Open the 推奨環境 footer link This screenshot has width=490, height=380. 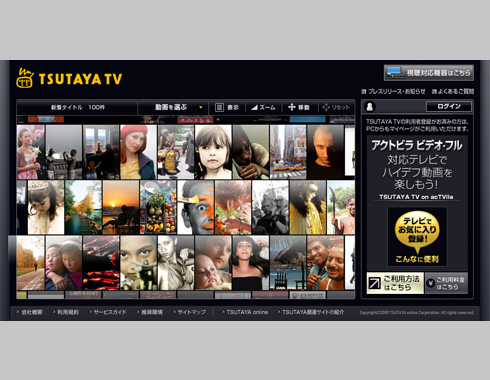coord(149,312)
